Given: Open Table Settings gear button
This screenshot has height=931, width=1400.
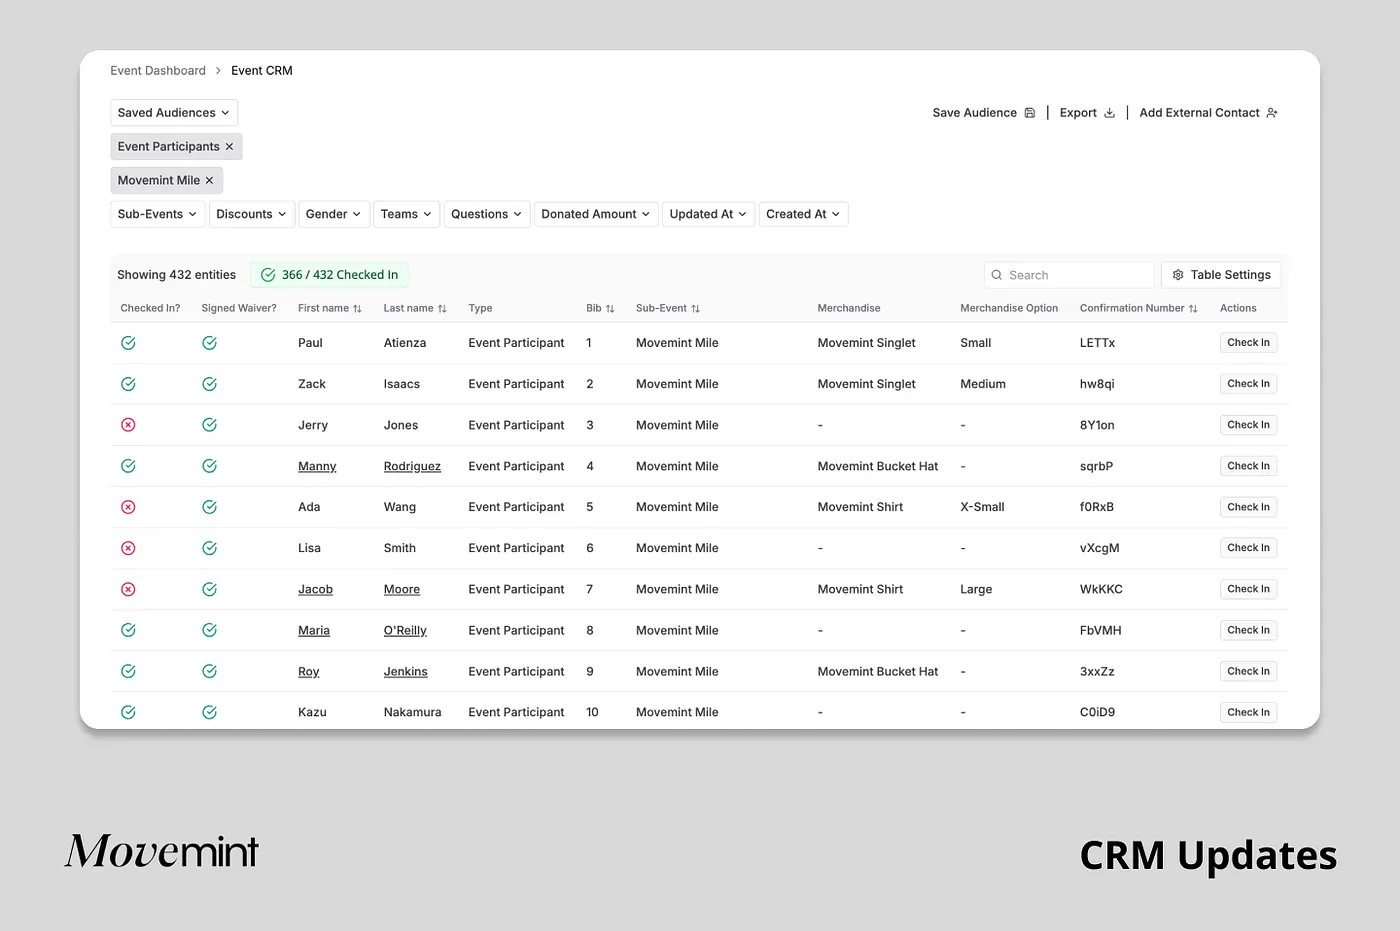Looking at the screenshot, I should point(1221,275).
